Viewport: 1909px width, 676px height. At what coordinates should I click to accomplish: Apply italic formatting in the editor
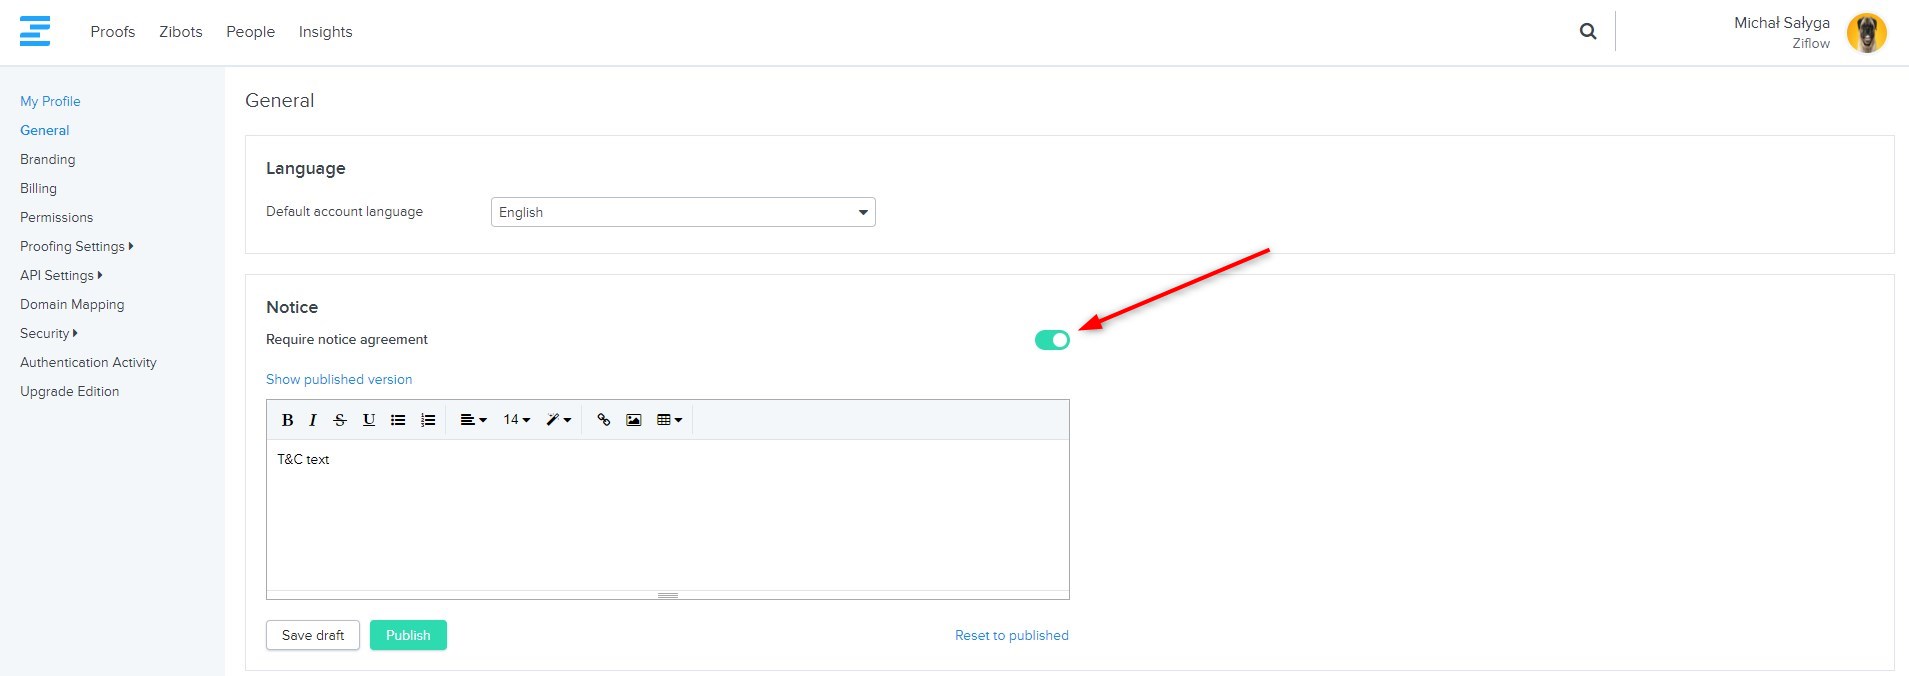point(313,420)
